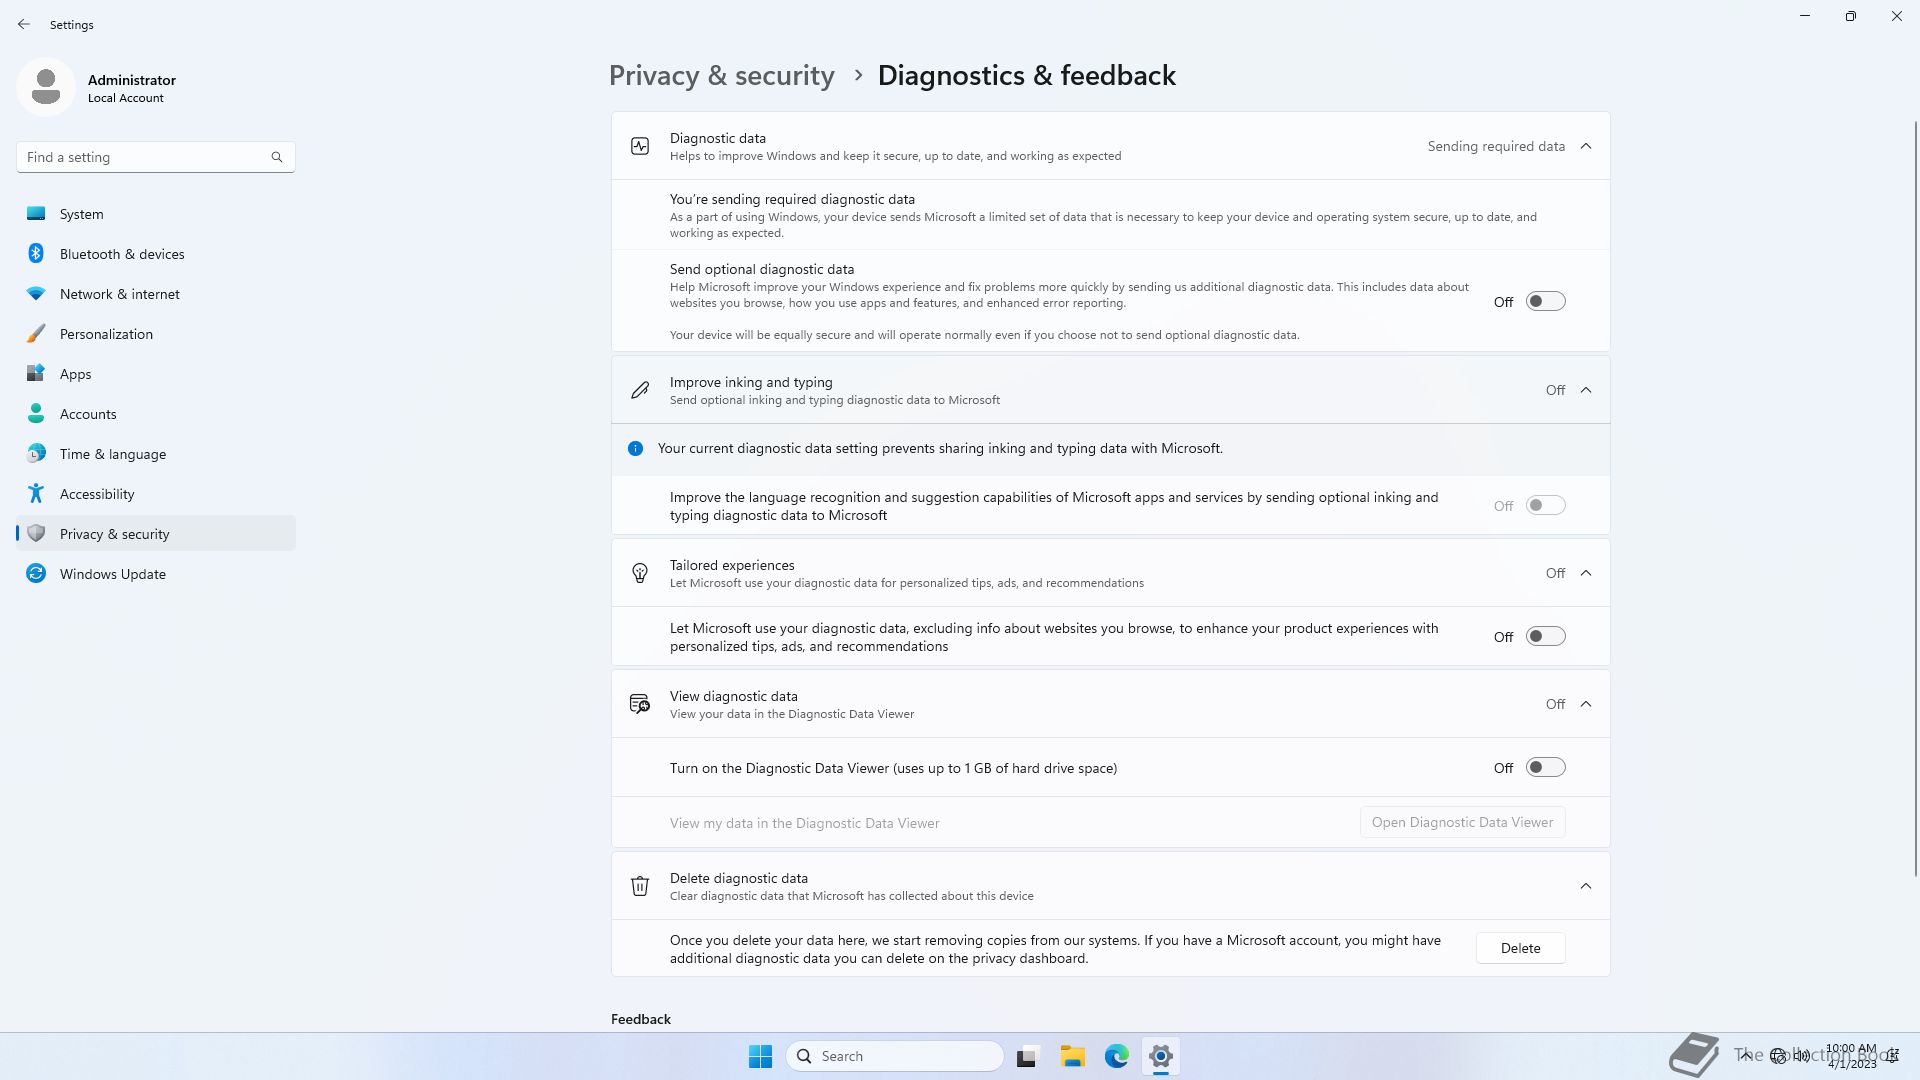Viewport: 1920px width, 1080px height.
Task: Click the System monitor icon
Action: (36, 214)
